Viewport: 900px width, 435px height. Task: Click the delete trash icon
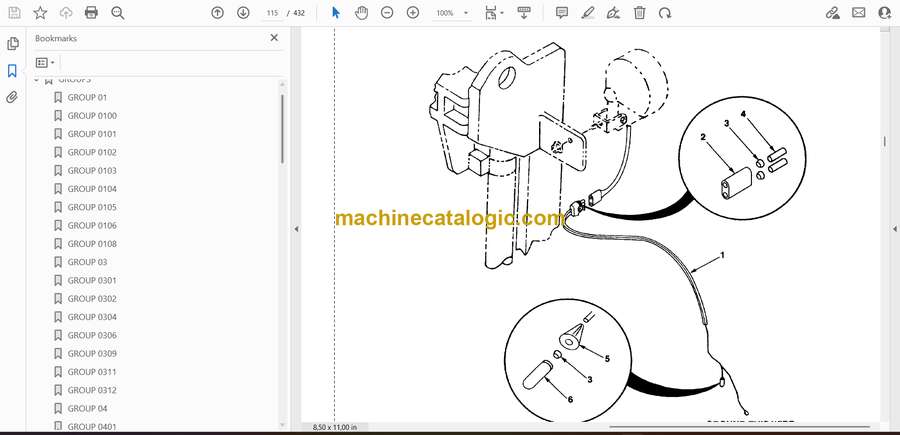(639, 13)
